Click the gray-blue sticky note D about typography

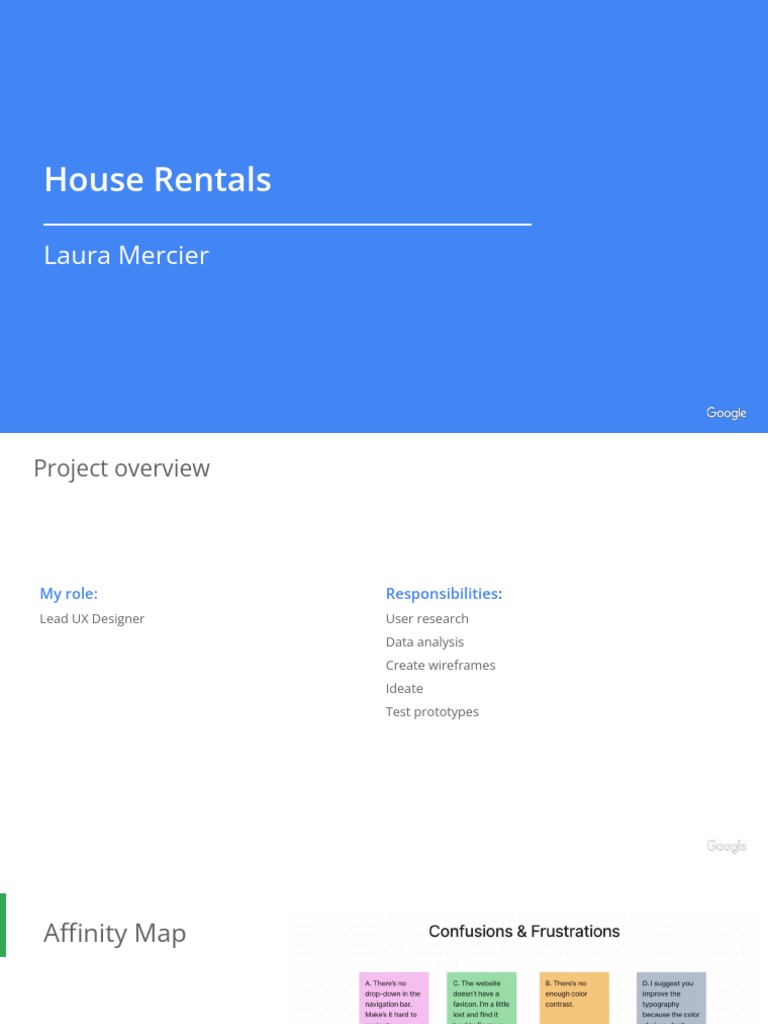671,998
